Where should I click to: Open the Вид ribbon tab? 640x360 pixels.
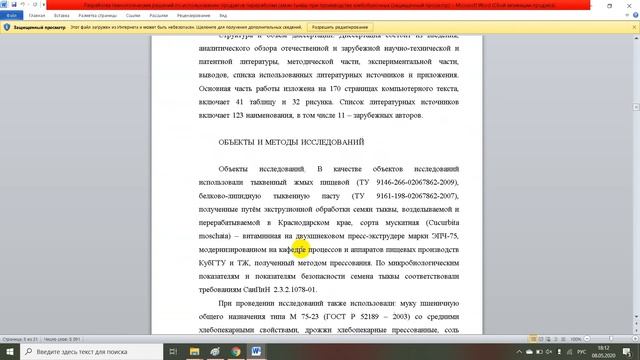click(x=223, y=16)
